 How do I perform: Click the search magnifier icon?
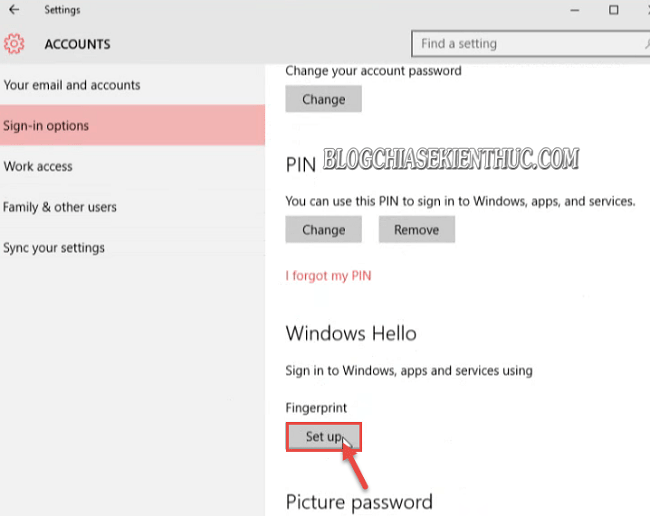(647, 44)
